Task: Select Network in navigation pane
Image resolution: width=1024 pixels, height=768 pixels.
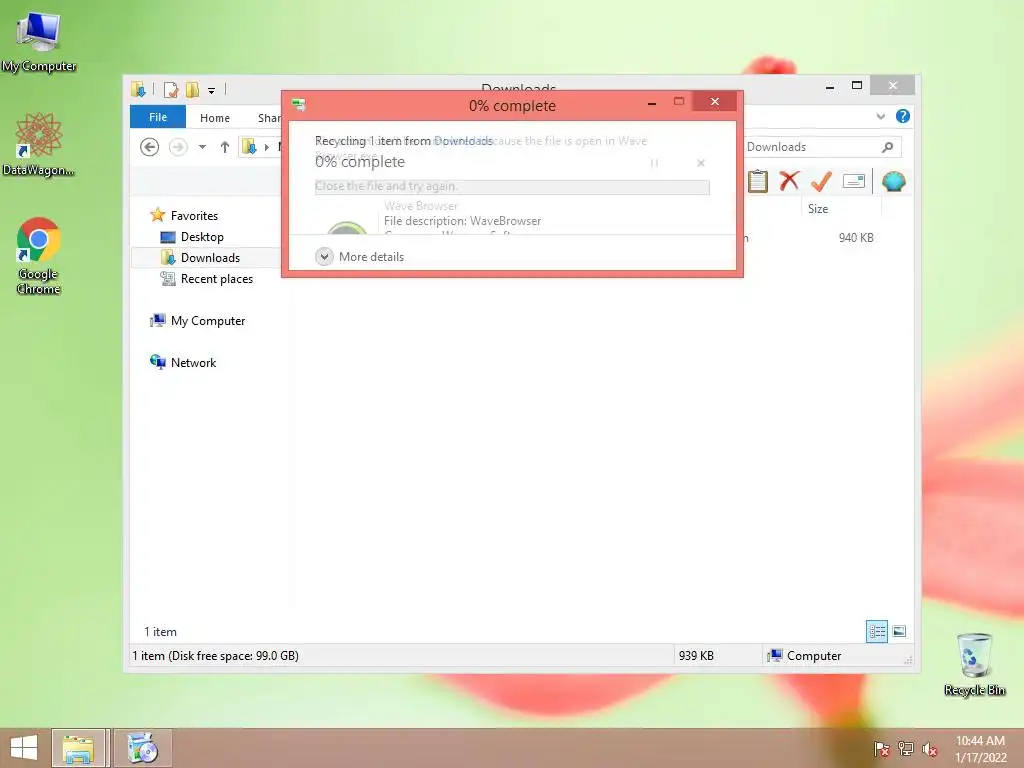Action: click(193, 362)
